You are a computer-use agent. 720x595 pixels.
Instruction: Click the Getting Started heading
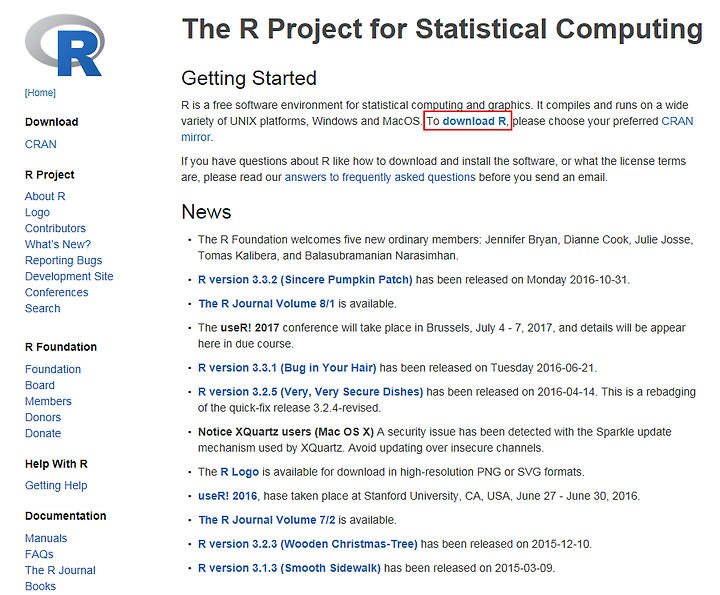click(x=249, y=79)
